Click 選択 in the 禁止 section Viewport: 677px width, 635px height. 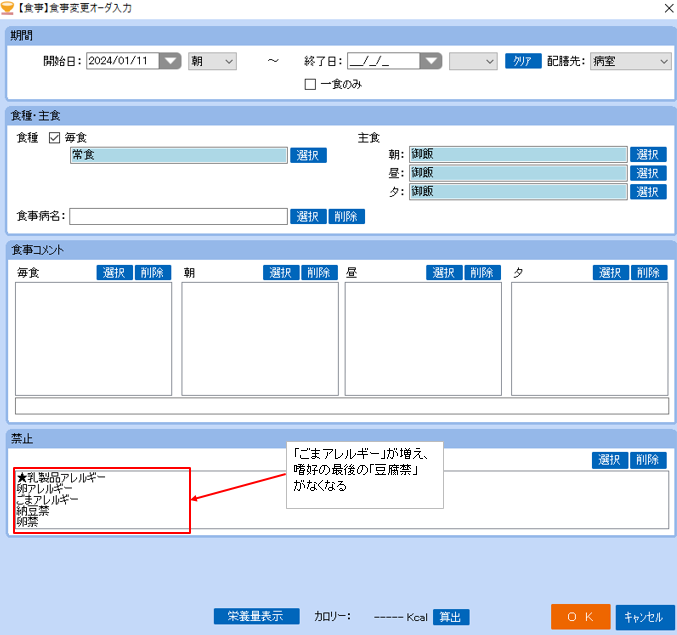click(x=610, y=460)
